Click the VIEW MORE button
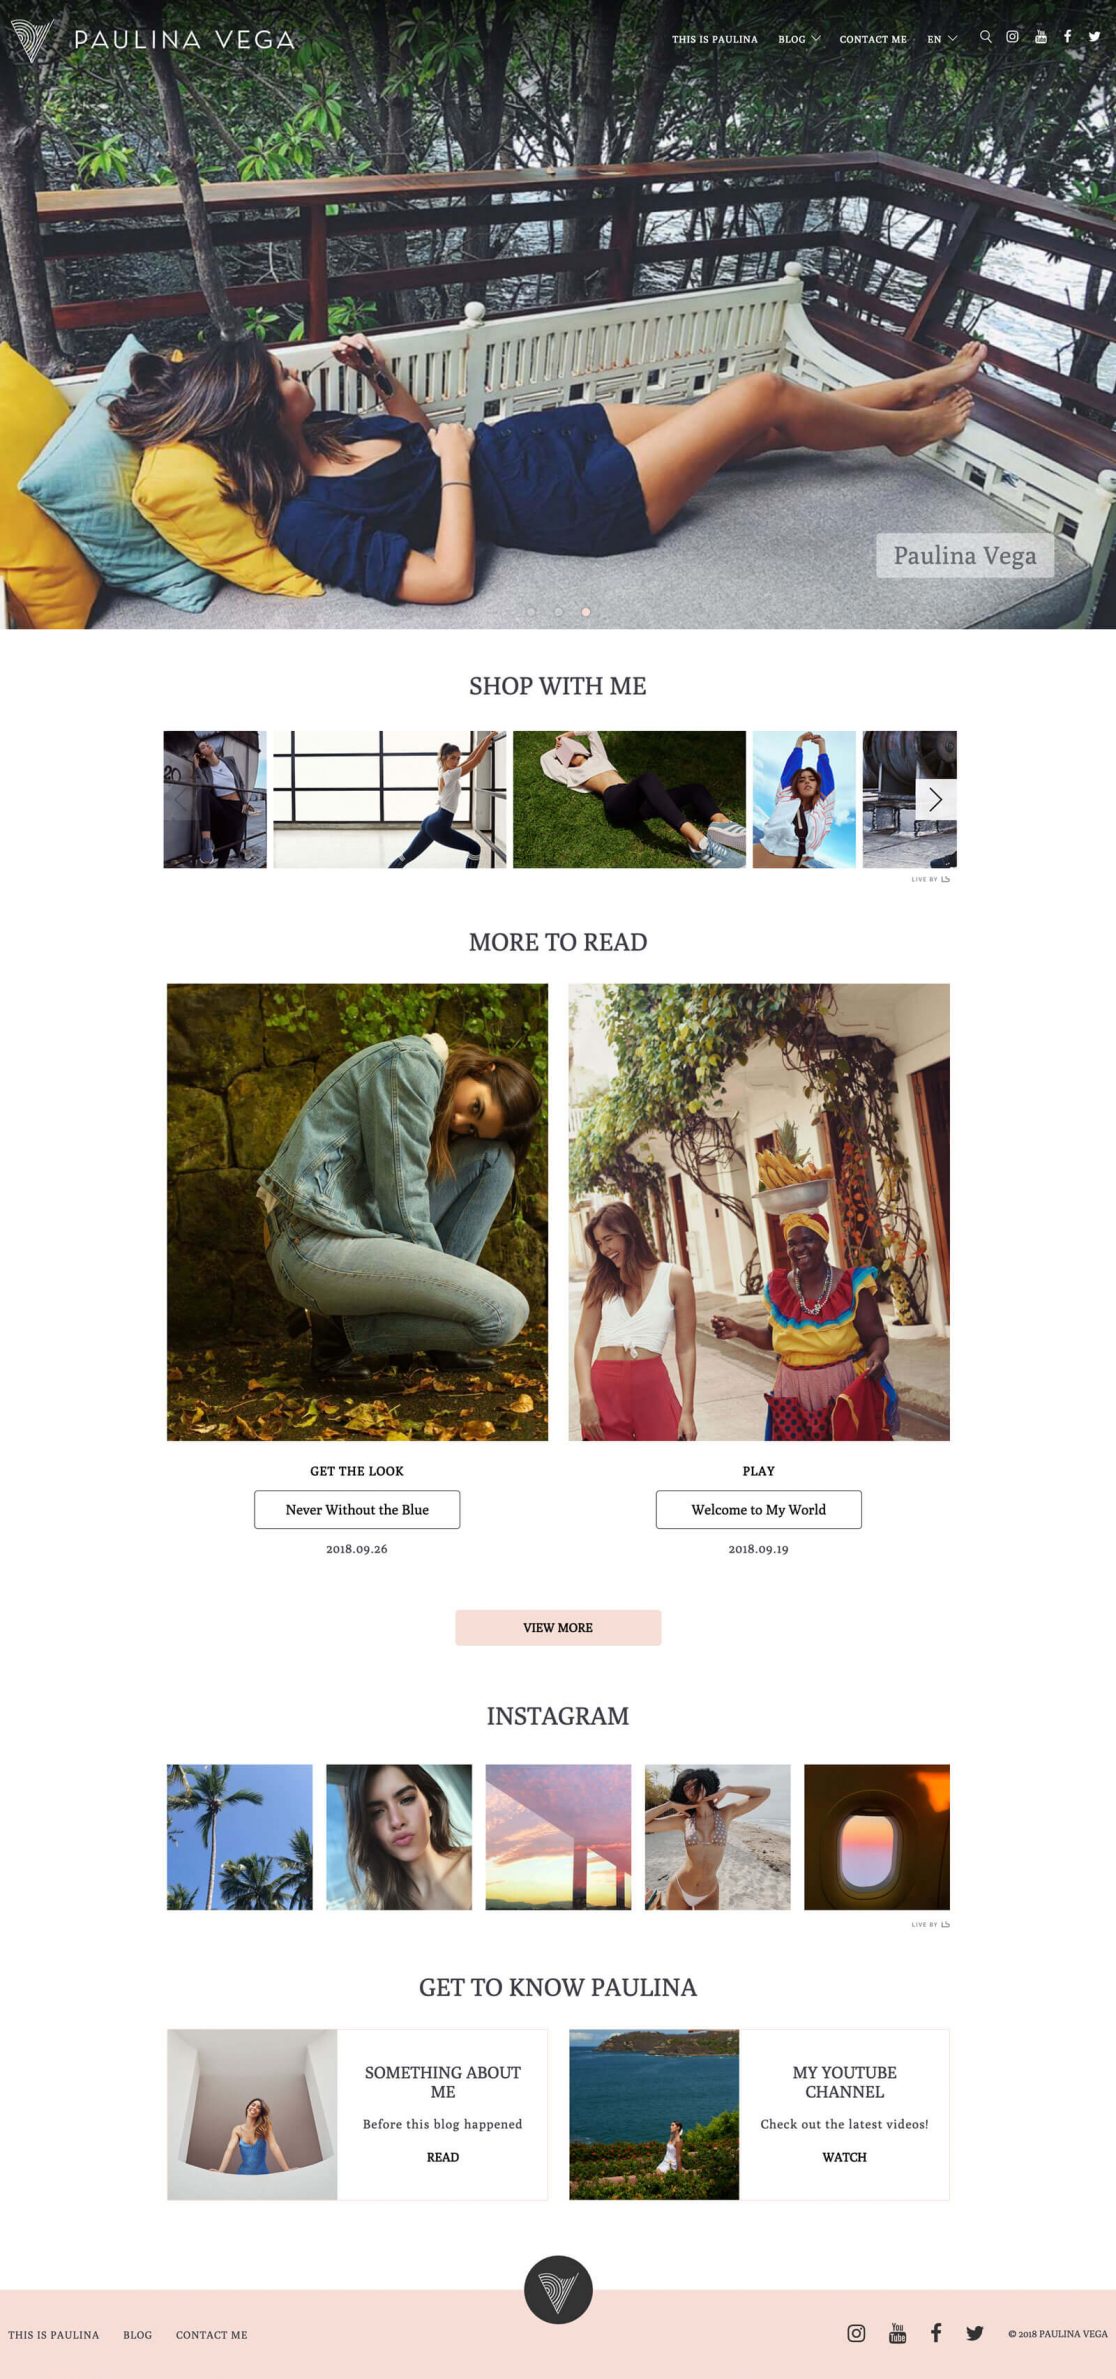Viewport: 1116px width, 2379px height. point(558,1627)
